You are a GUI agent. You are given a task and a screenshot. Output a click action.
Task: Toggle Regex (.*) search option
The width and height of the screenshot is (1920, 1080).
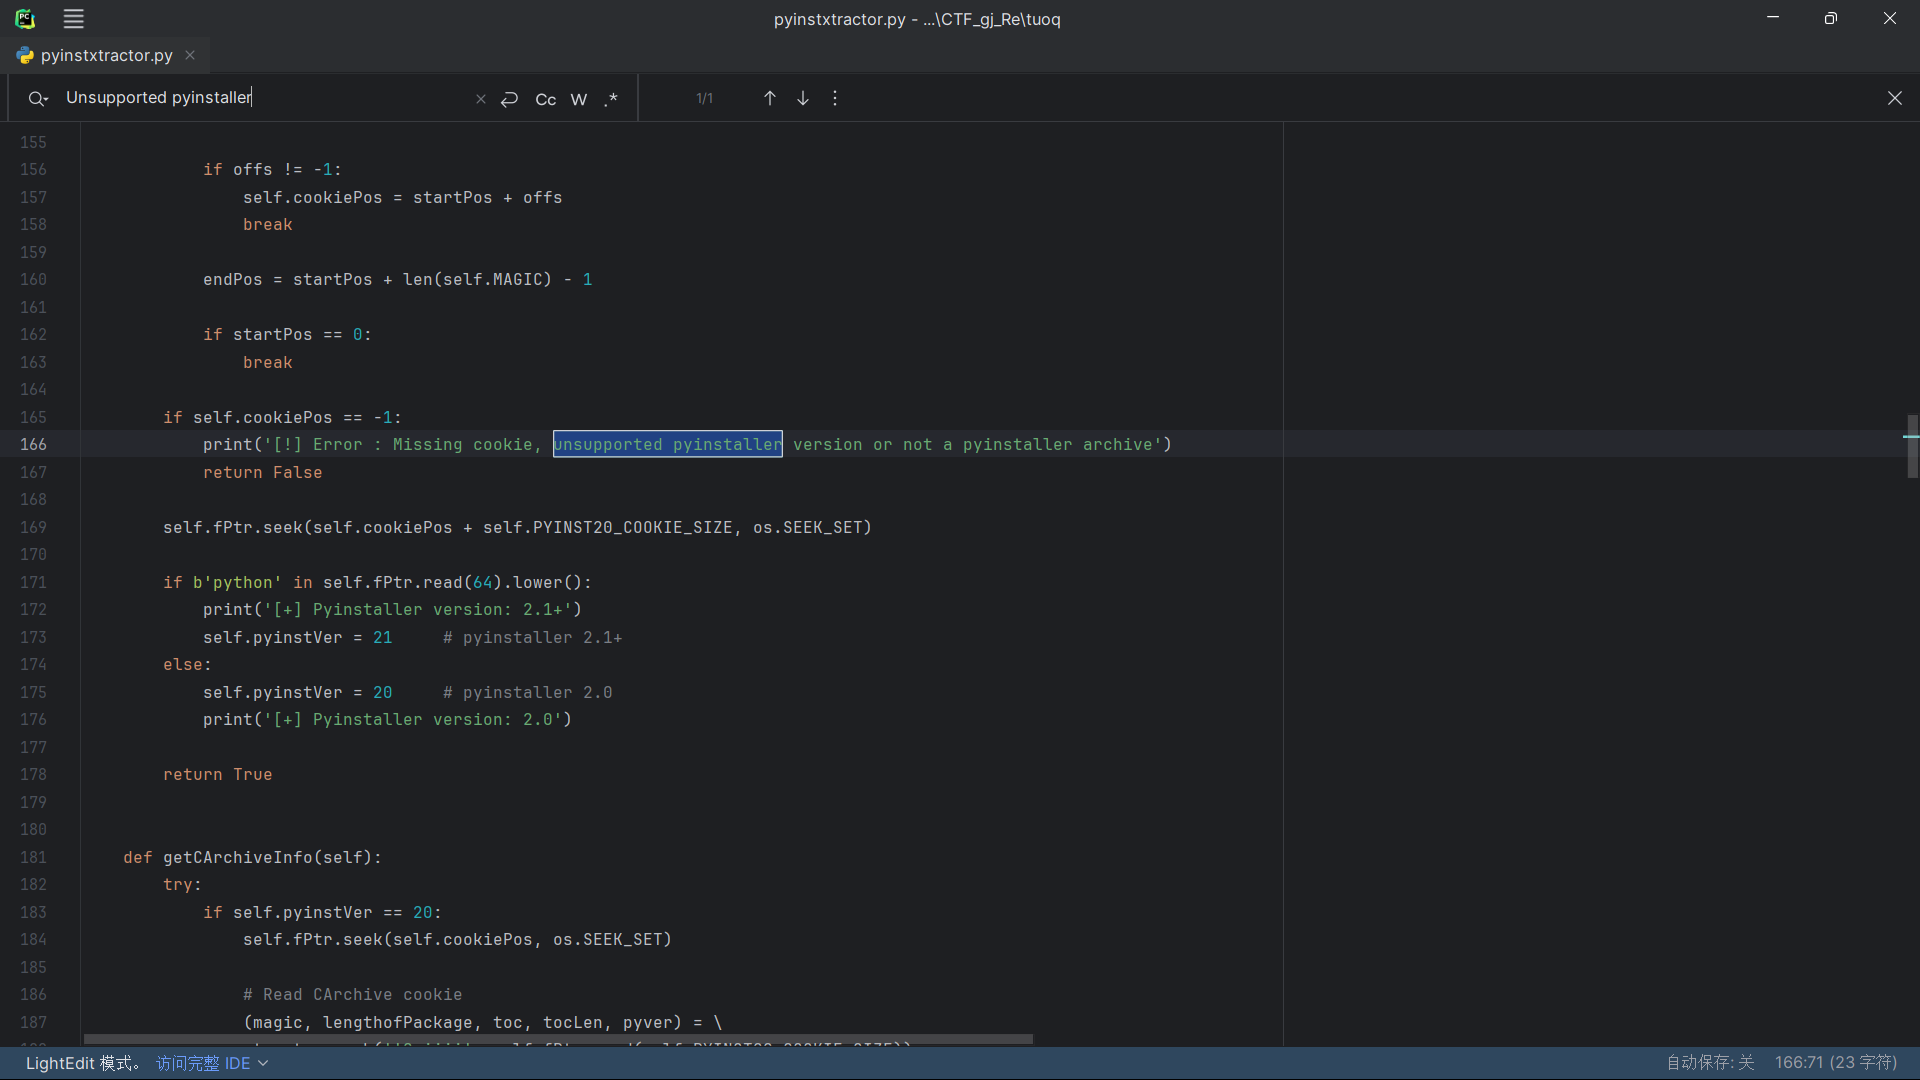point(611,99)
